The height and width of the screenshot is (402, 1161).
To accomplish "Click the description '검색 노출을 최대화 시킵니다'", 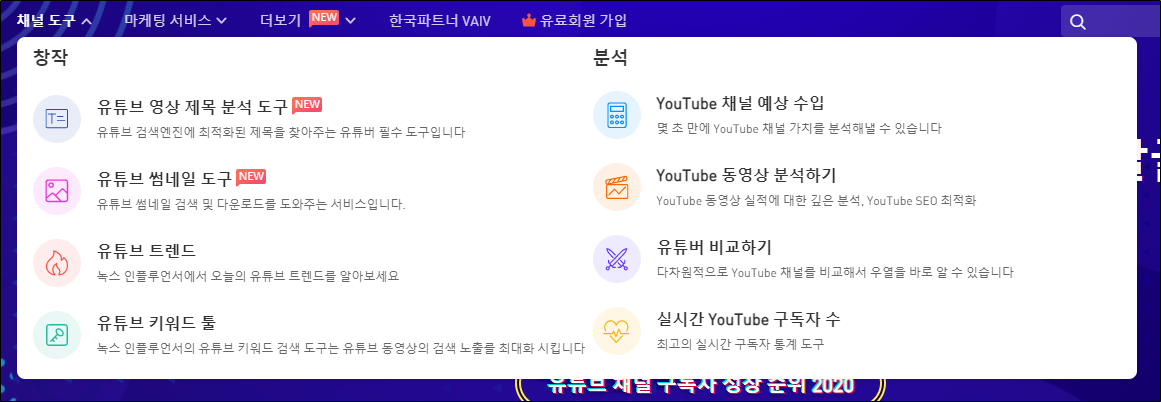I will pos(507,348).
